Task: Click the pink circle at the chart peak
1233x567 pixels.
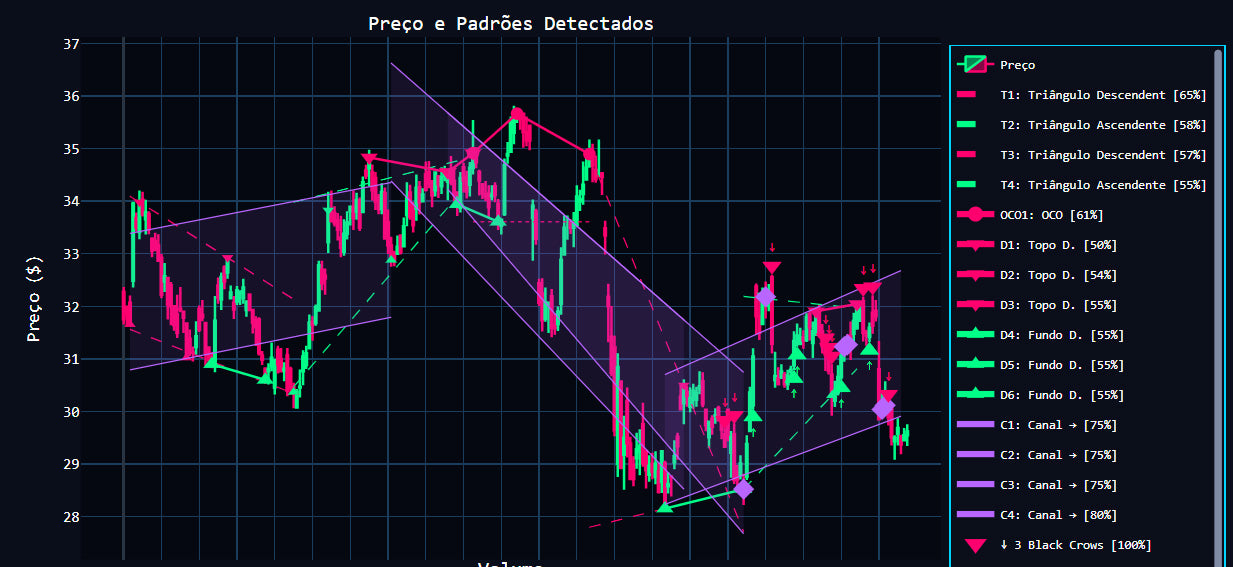Action: 517,115
